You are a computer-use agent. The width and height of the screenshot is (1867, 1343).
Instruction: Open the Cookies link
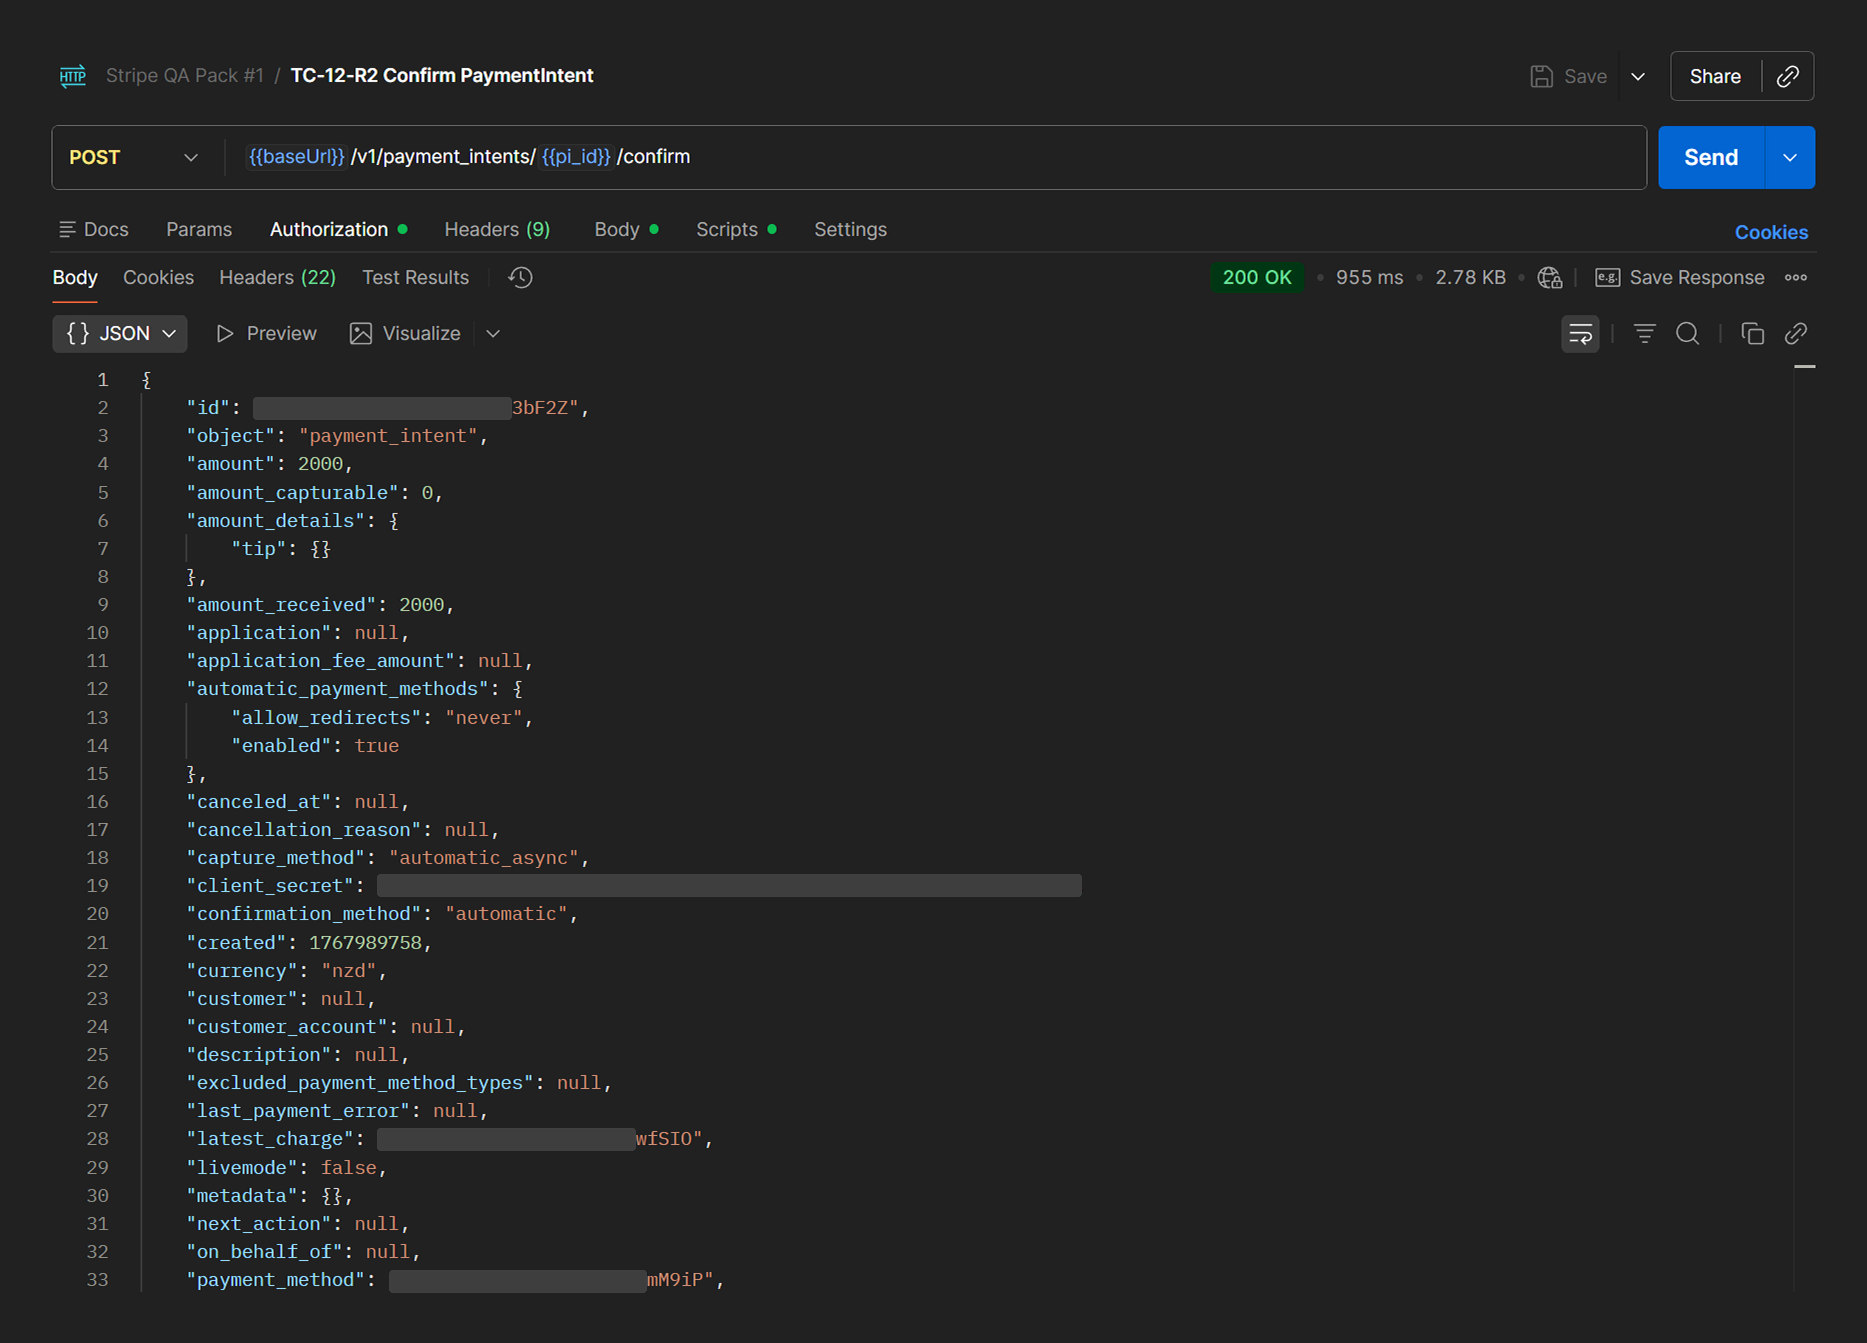(1771, 232)
